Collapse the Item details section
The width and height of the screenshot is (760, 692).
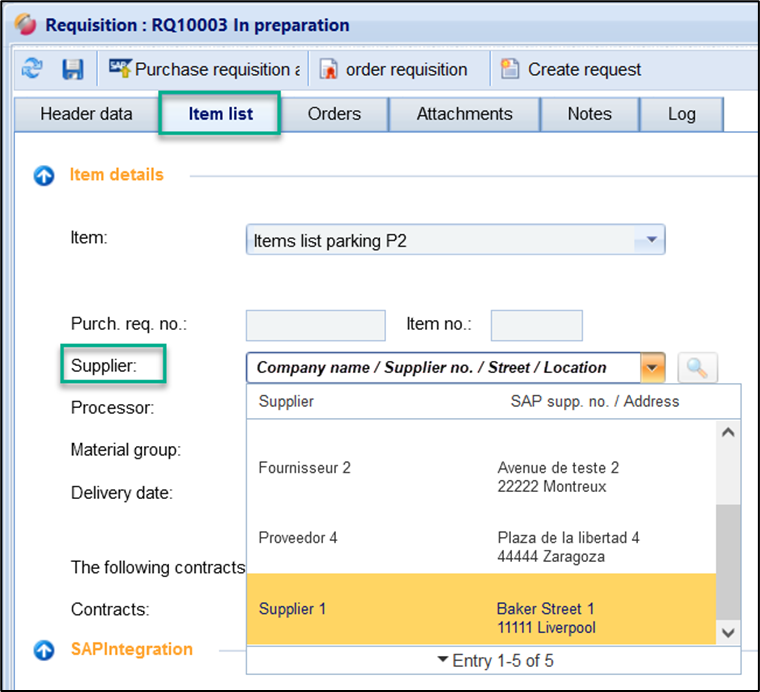(44, 175)
